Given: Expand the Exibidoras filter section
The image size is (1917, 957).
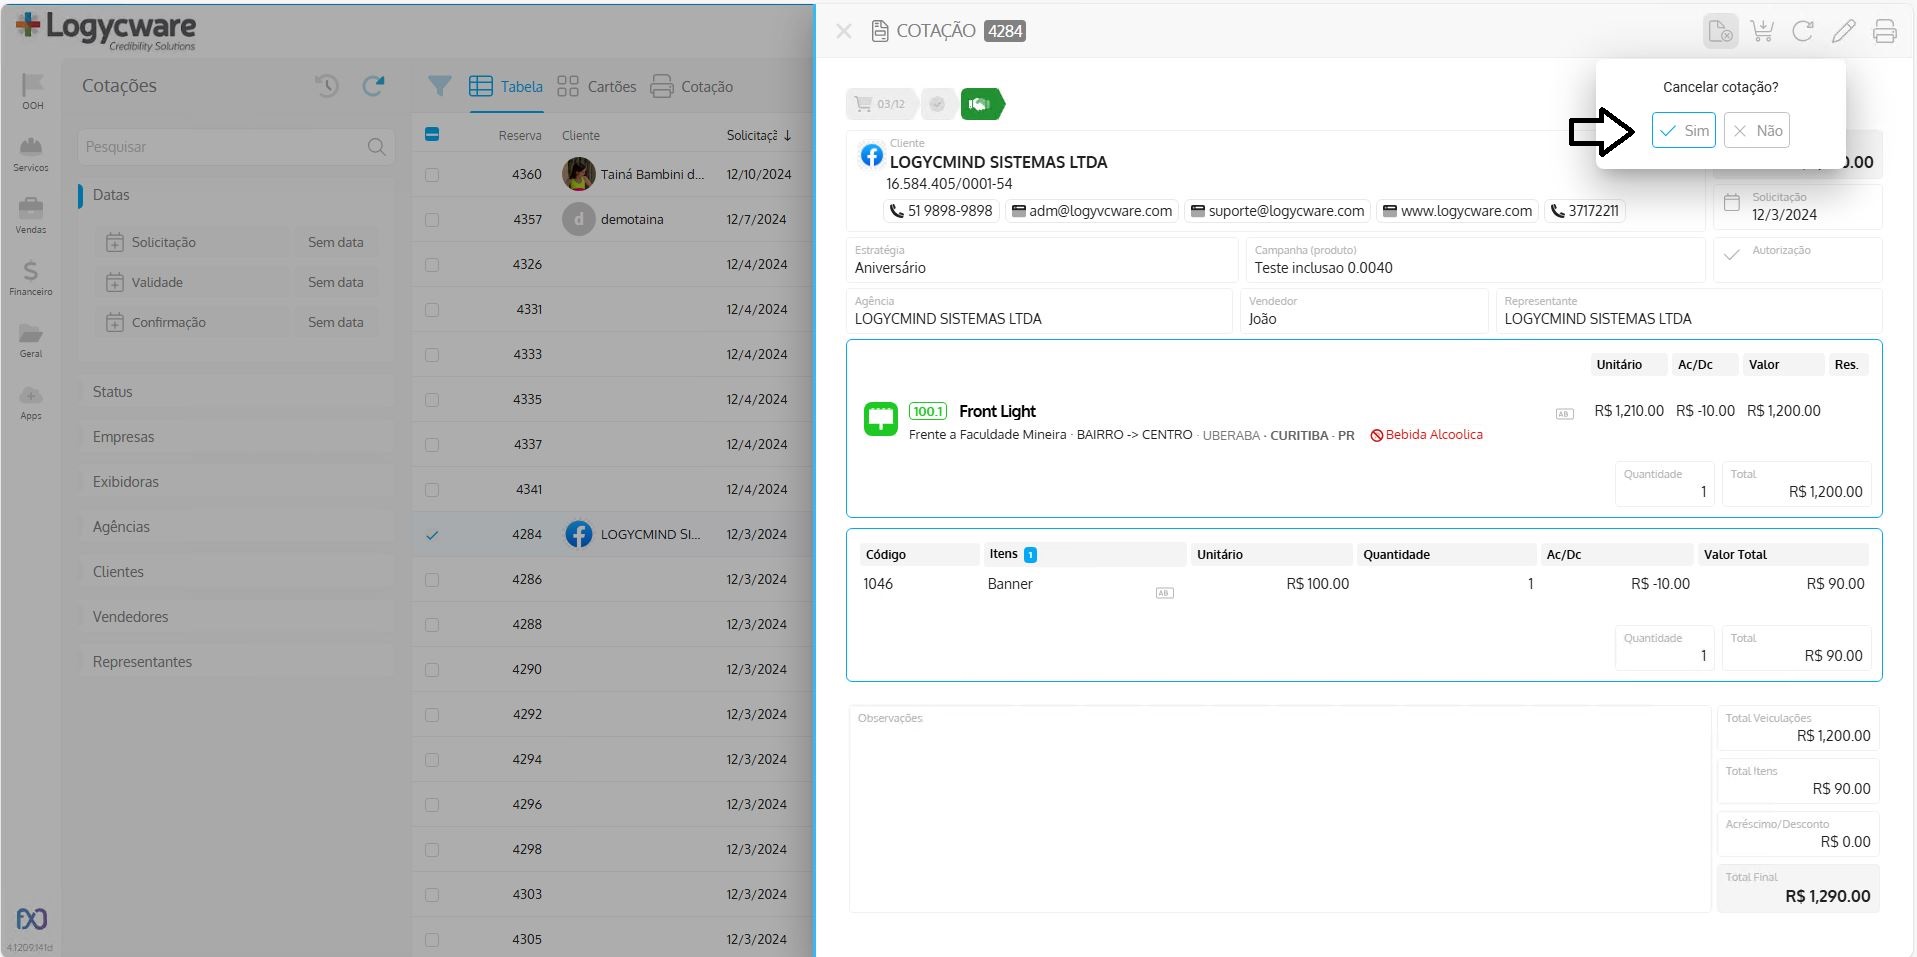Looking at the screenshot, I should 236,482.
